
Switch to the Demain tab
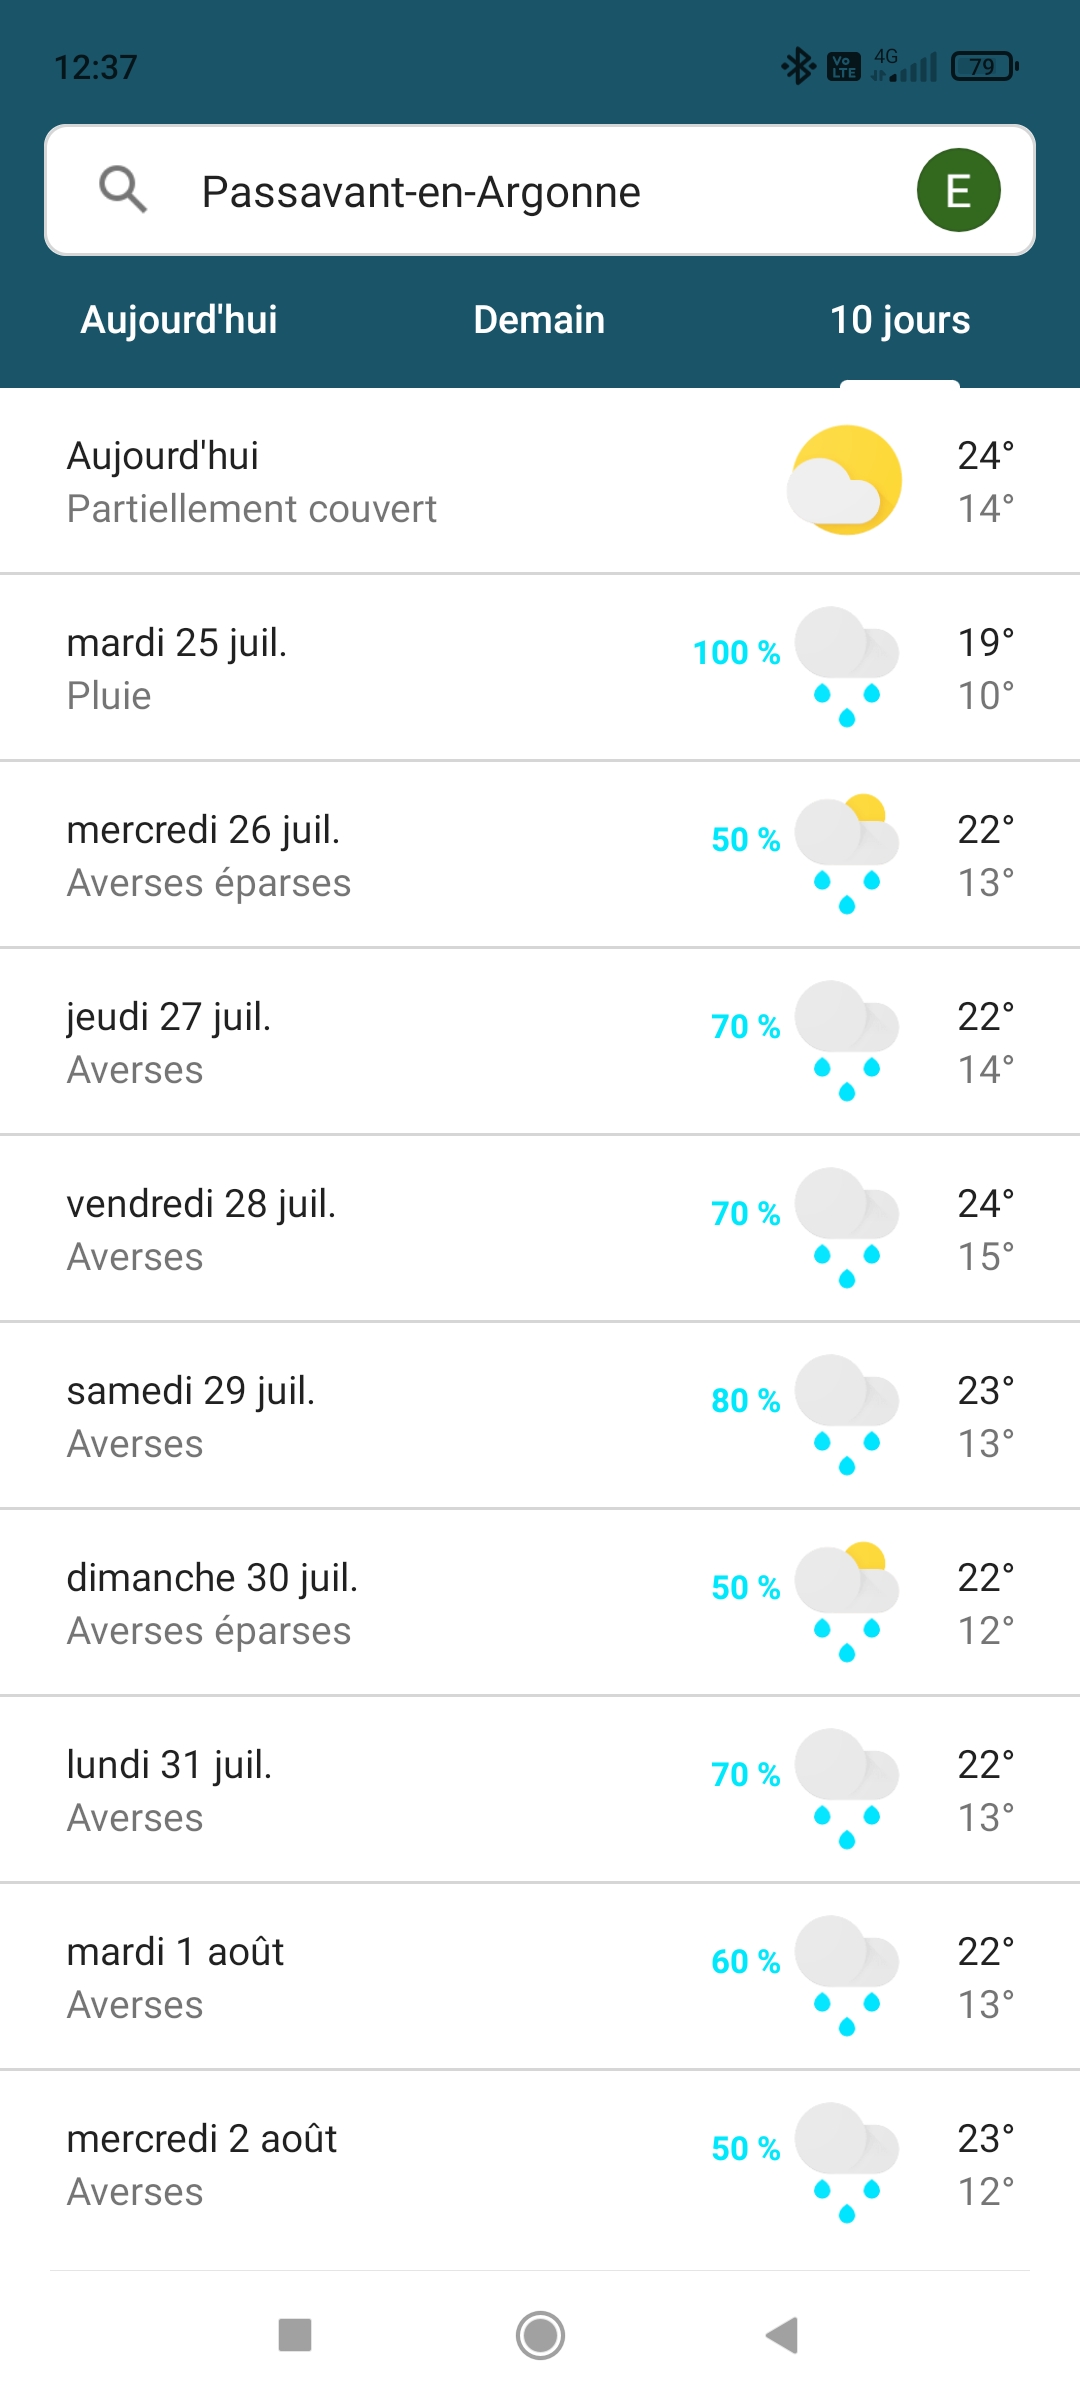click(539, 320)
